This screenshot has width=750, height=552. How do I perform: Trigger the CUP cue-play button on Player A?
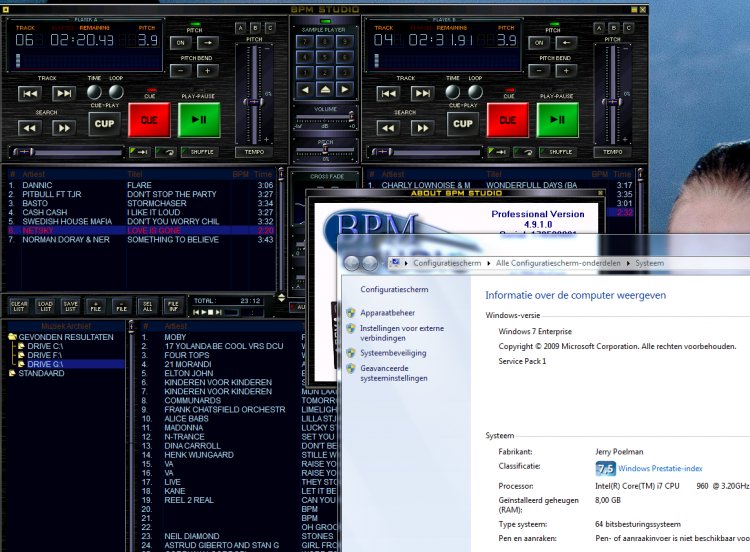(x=104, y=124)
